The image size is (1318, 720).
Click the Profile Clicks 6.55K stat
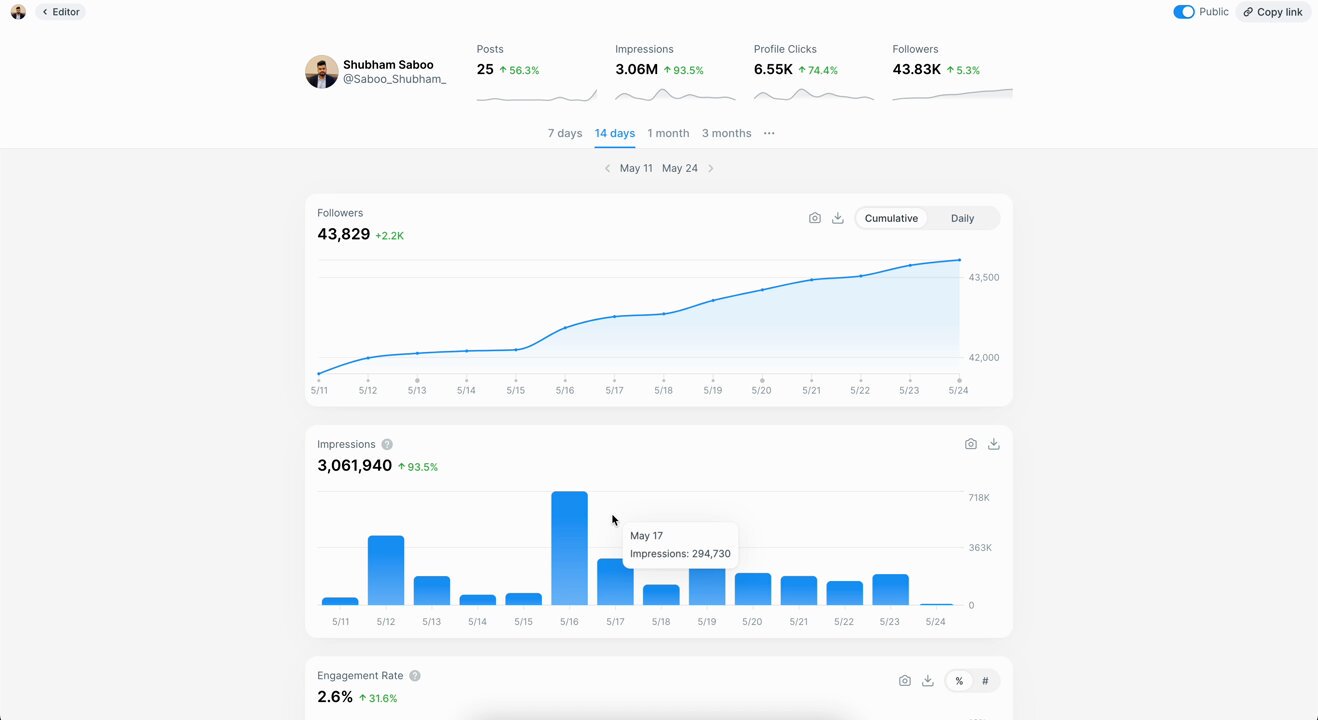click(796, 70)
